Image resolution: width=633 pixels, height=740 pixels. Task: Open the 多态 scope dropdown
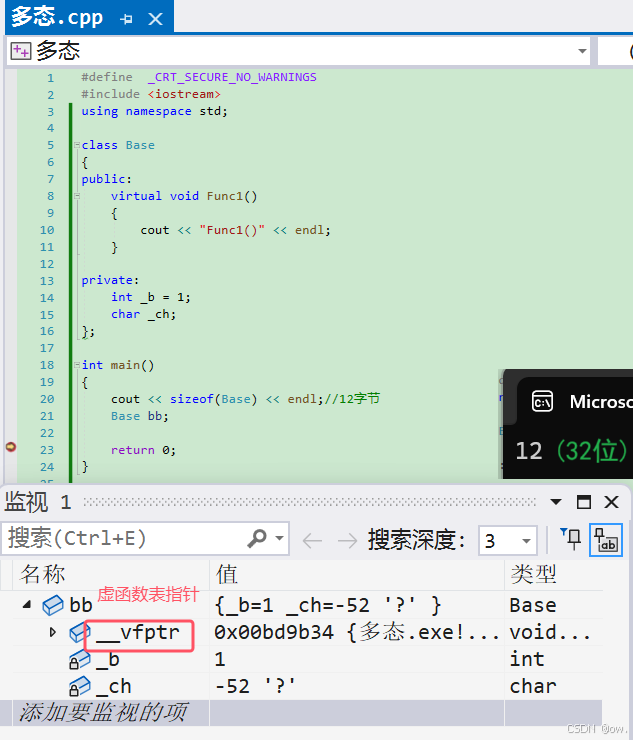(x=582, y=51)
